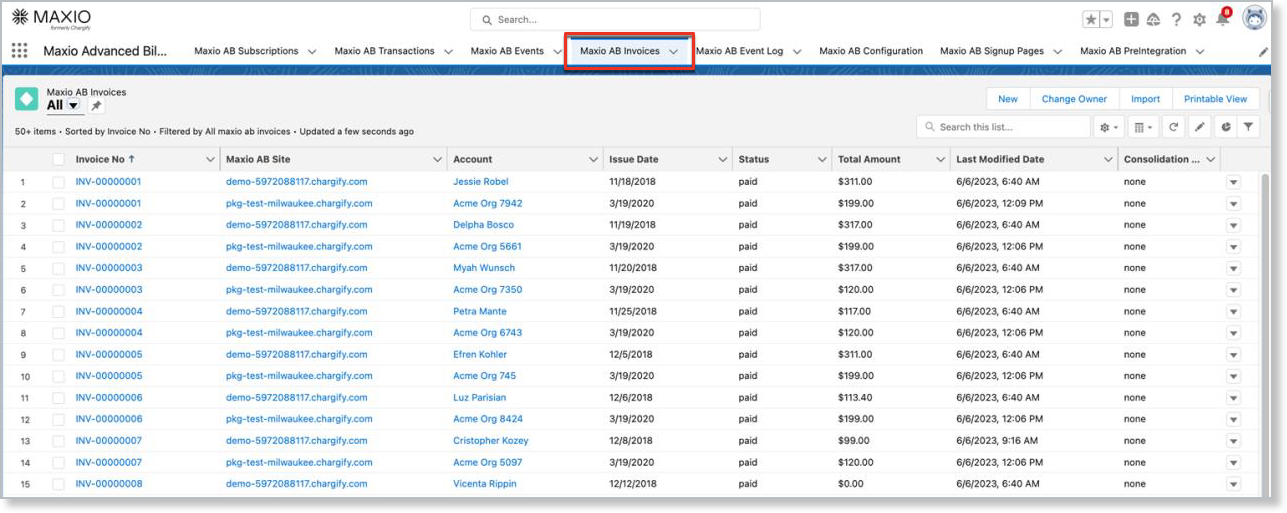Pin the All list view

pyautogui.click(x=96, y=105)
